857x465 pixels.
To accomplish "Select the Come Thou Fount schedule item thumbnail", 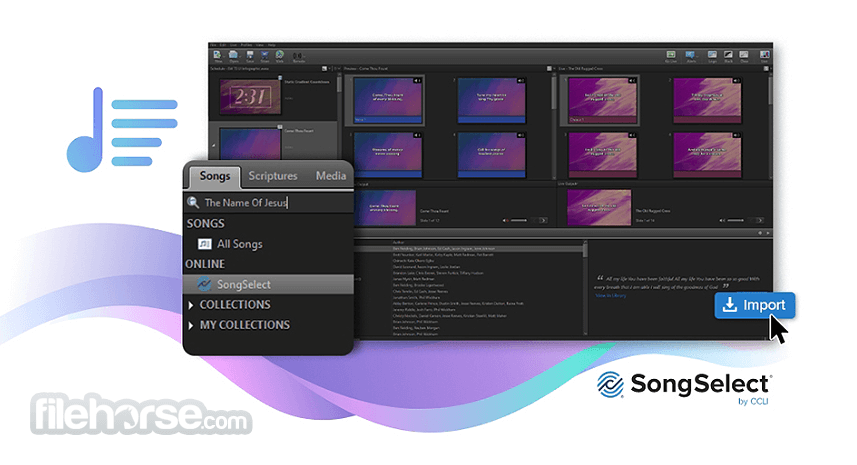I will 250,144.
